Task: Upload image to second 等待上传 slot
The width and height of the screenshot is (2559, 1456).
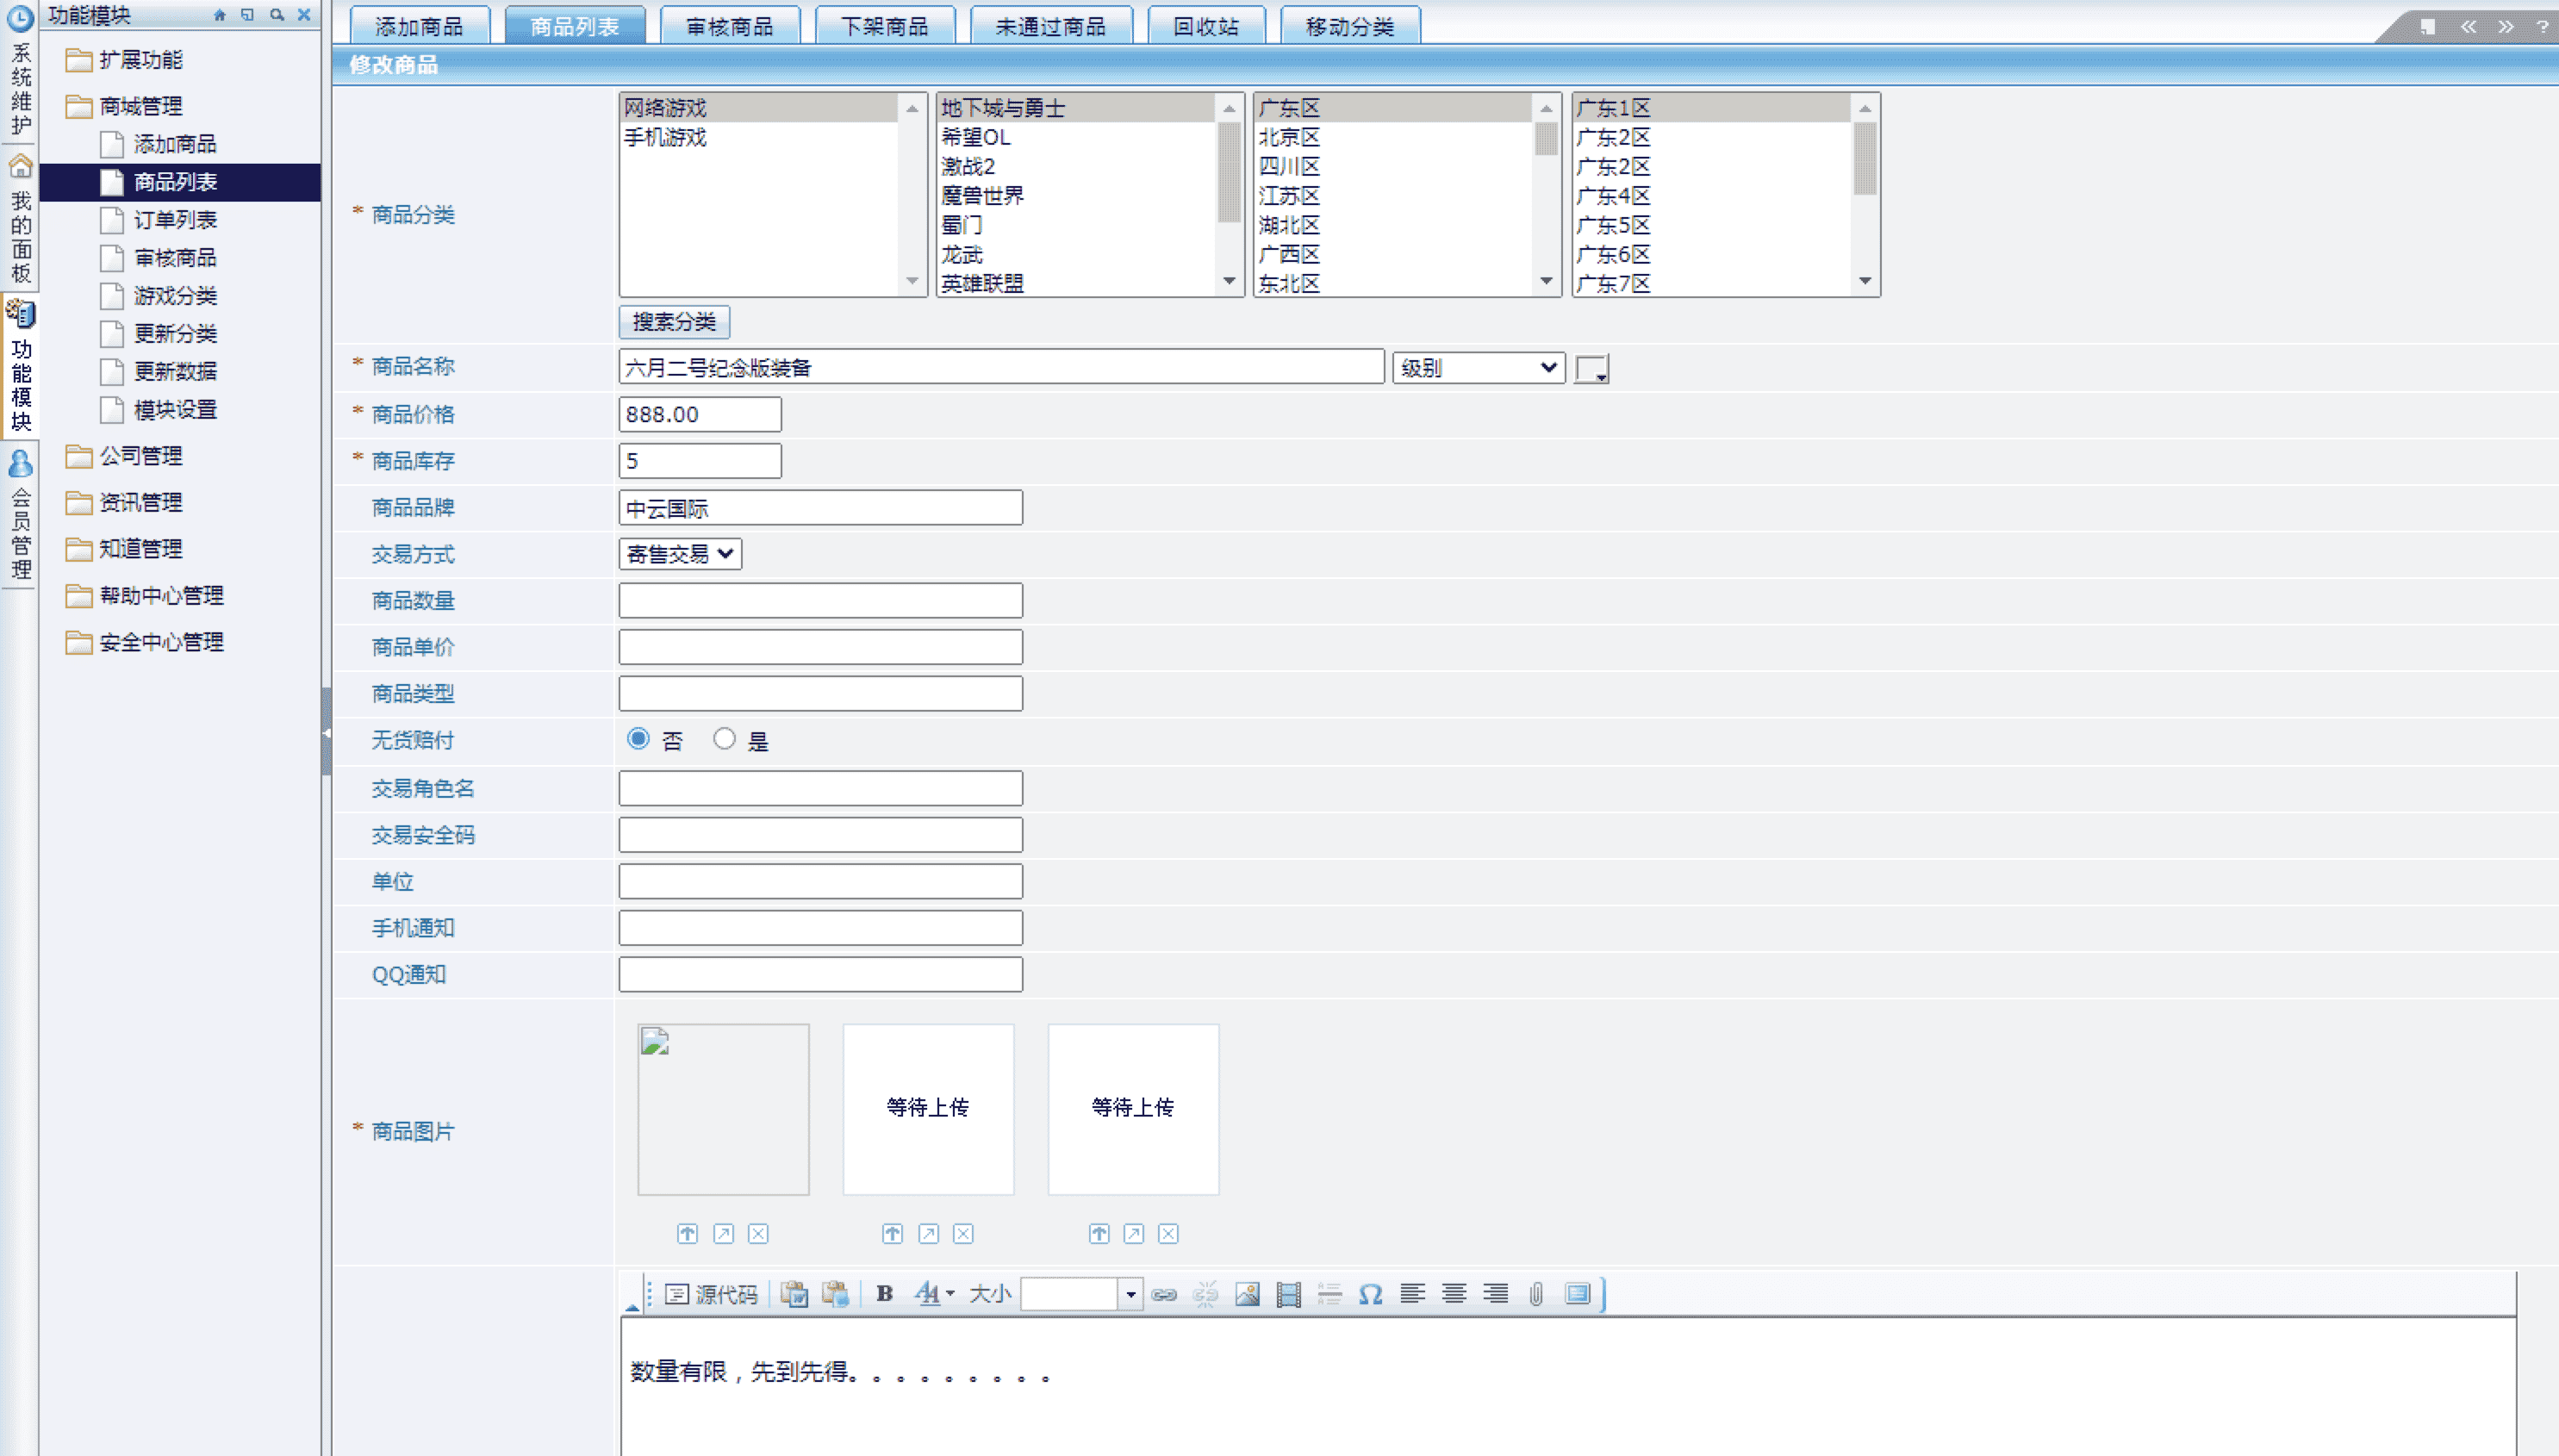Action: click(892, 1233)
